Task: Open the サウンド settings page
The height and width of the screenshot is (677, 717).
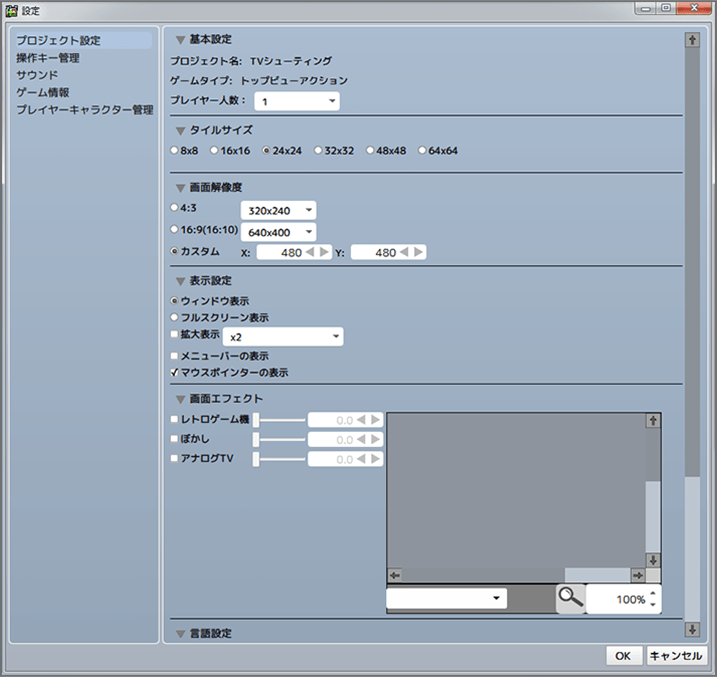Action: (37, 75)
